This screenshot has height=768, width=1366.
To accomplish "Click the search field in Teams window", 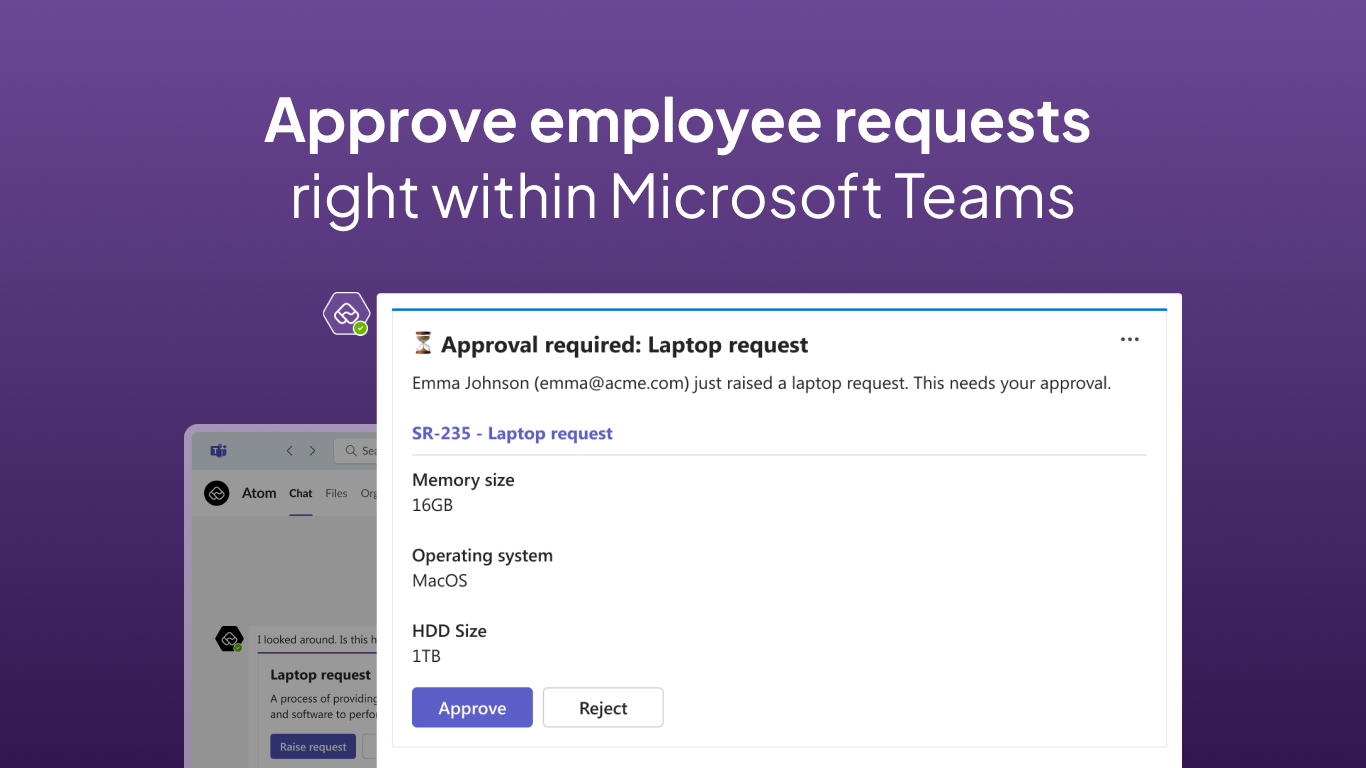I will (356, 451).
